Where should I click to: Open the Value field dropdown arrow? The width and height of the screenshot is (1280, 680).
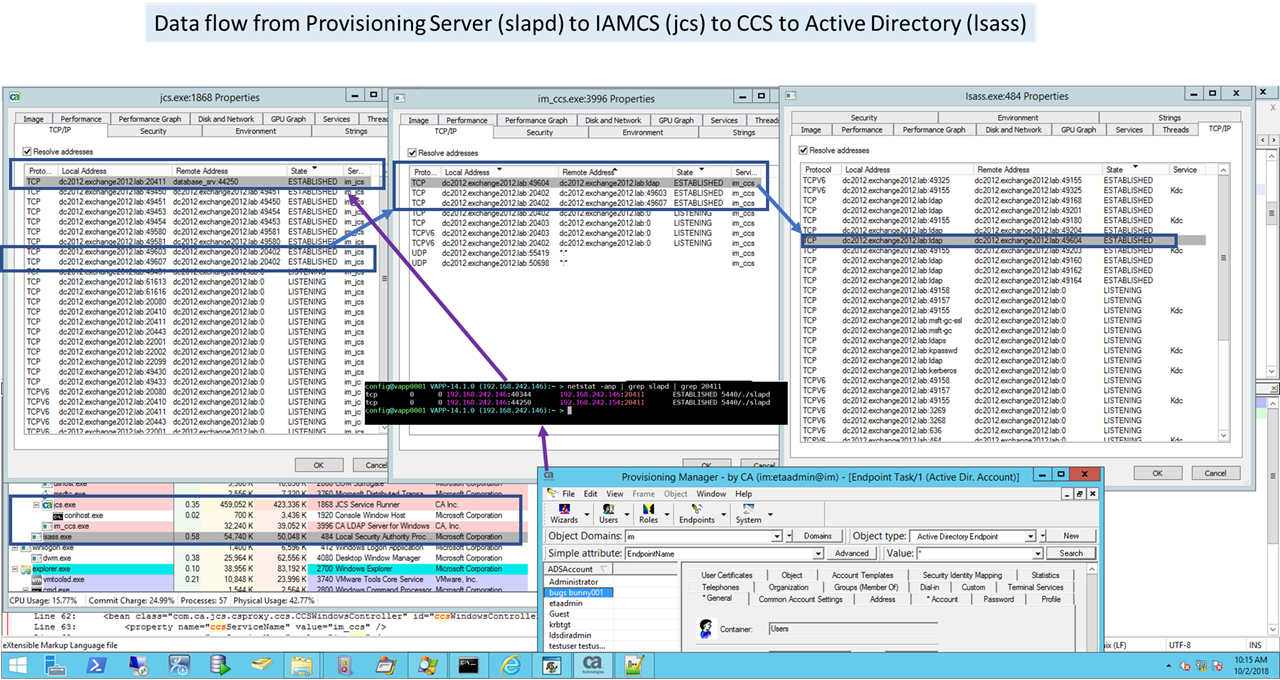coord(1040,553)
